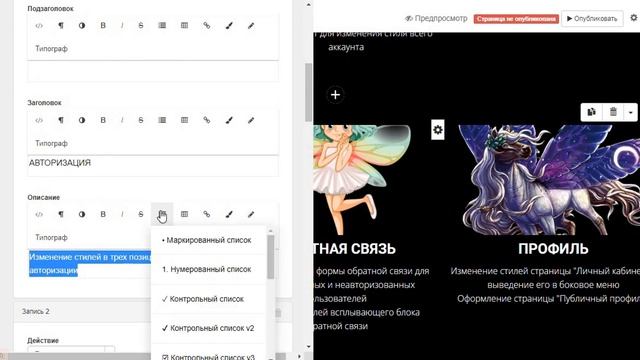Open contrast/color options in Подзаголовок toolbar
This screenshot has width=640, height=360.
coord(82,26)
